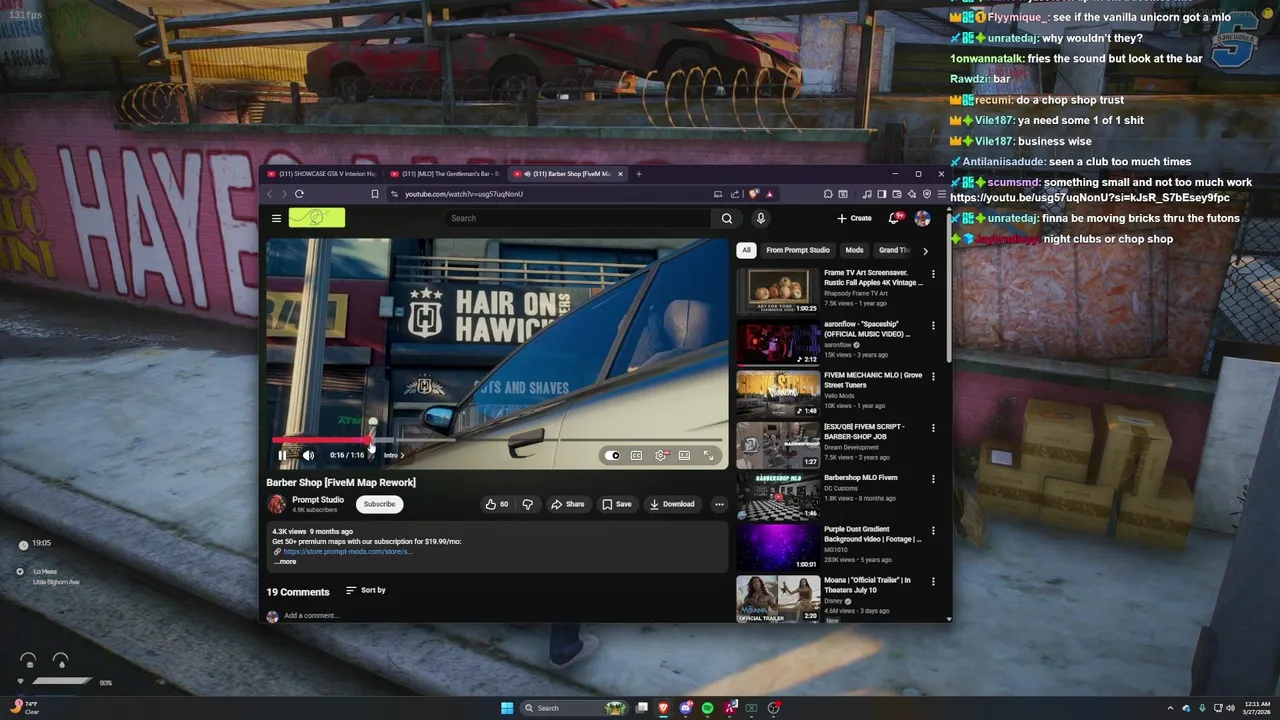The width and height of the screenshot is (1280, 720).
Task: Expand description with ...more
Action: tap(285, 561)
